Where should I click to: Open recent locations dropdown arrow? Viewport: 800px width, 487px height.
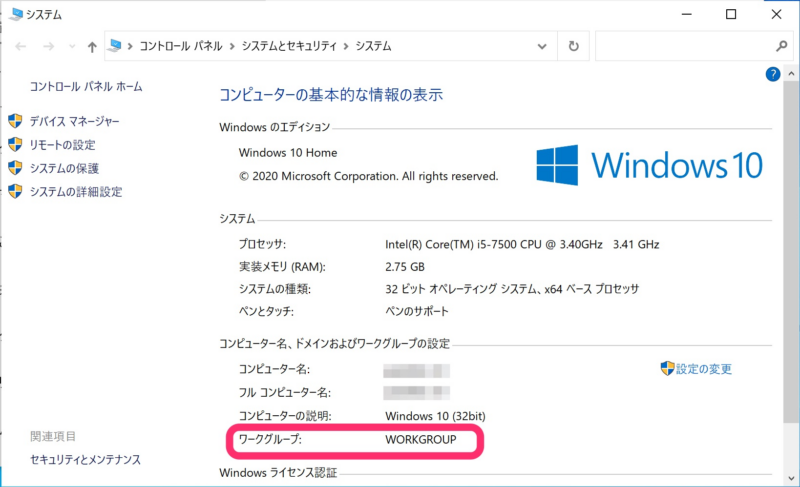(x=72, y=47)
